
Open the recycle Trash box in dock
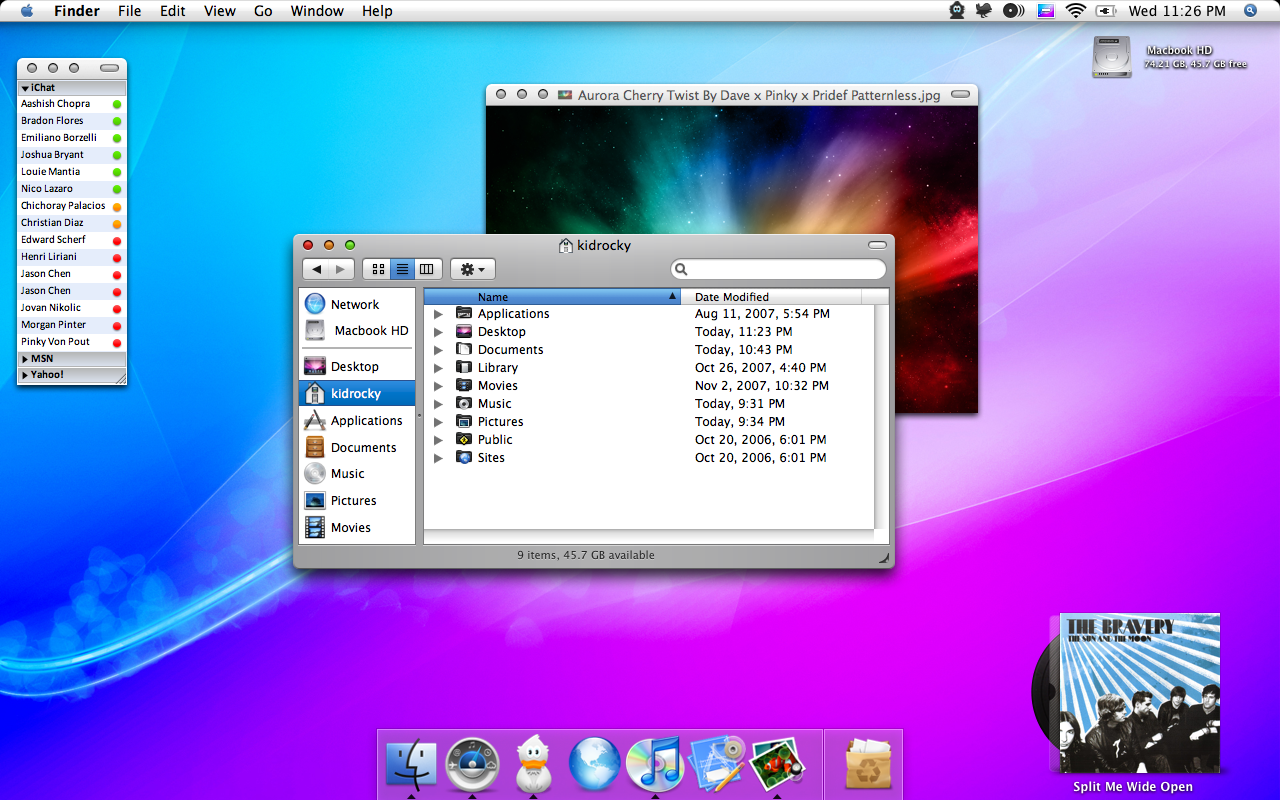click(x=868, y=765)
